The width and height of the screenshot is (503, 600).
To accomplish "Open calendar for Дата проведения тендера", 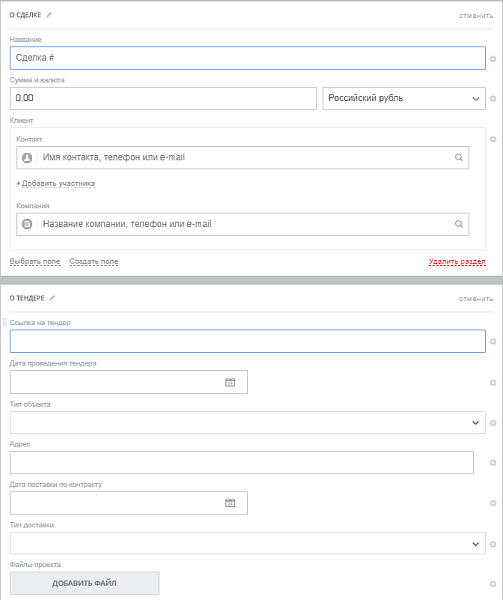I will [230, 382].
